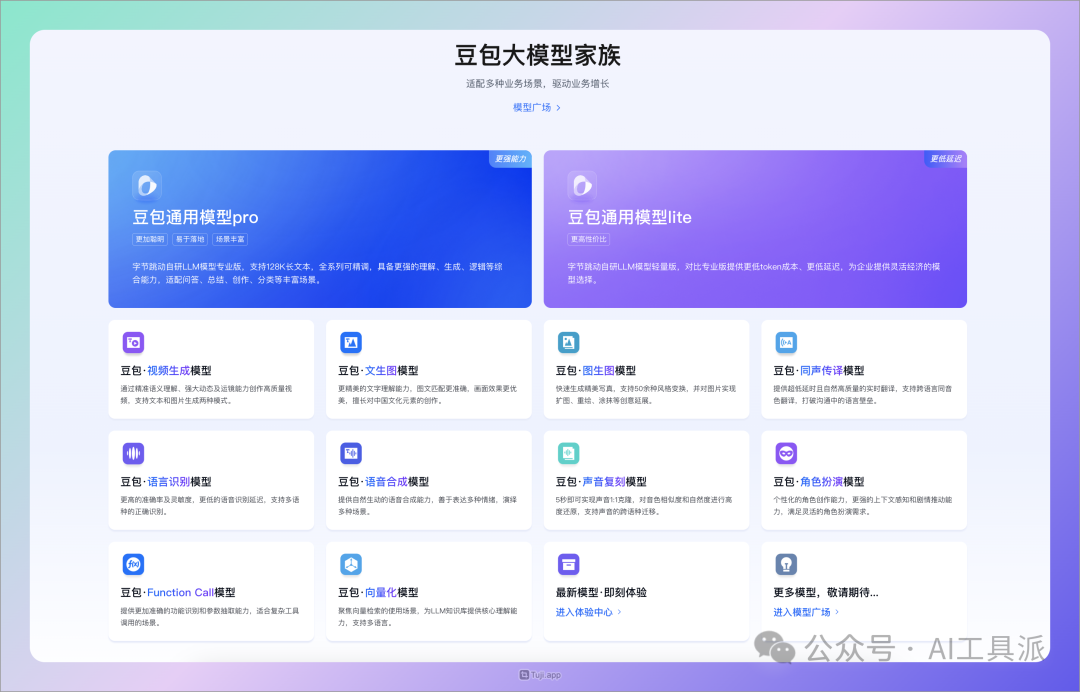Image resolution: width=1080 pixels, height=692 pixels.
Task: Follow the 进入模型广场 link
Action: pos(802,612)
